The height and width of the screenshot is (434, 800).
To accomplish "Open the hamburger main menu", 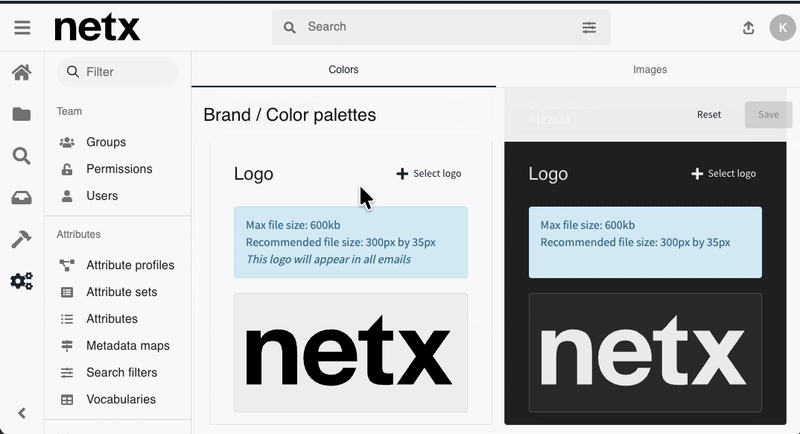I will (22, 28).
